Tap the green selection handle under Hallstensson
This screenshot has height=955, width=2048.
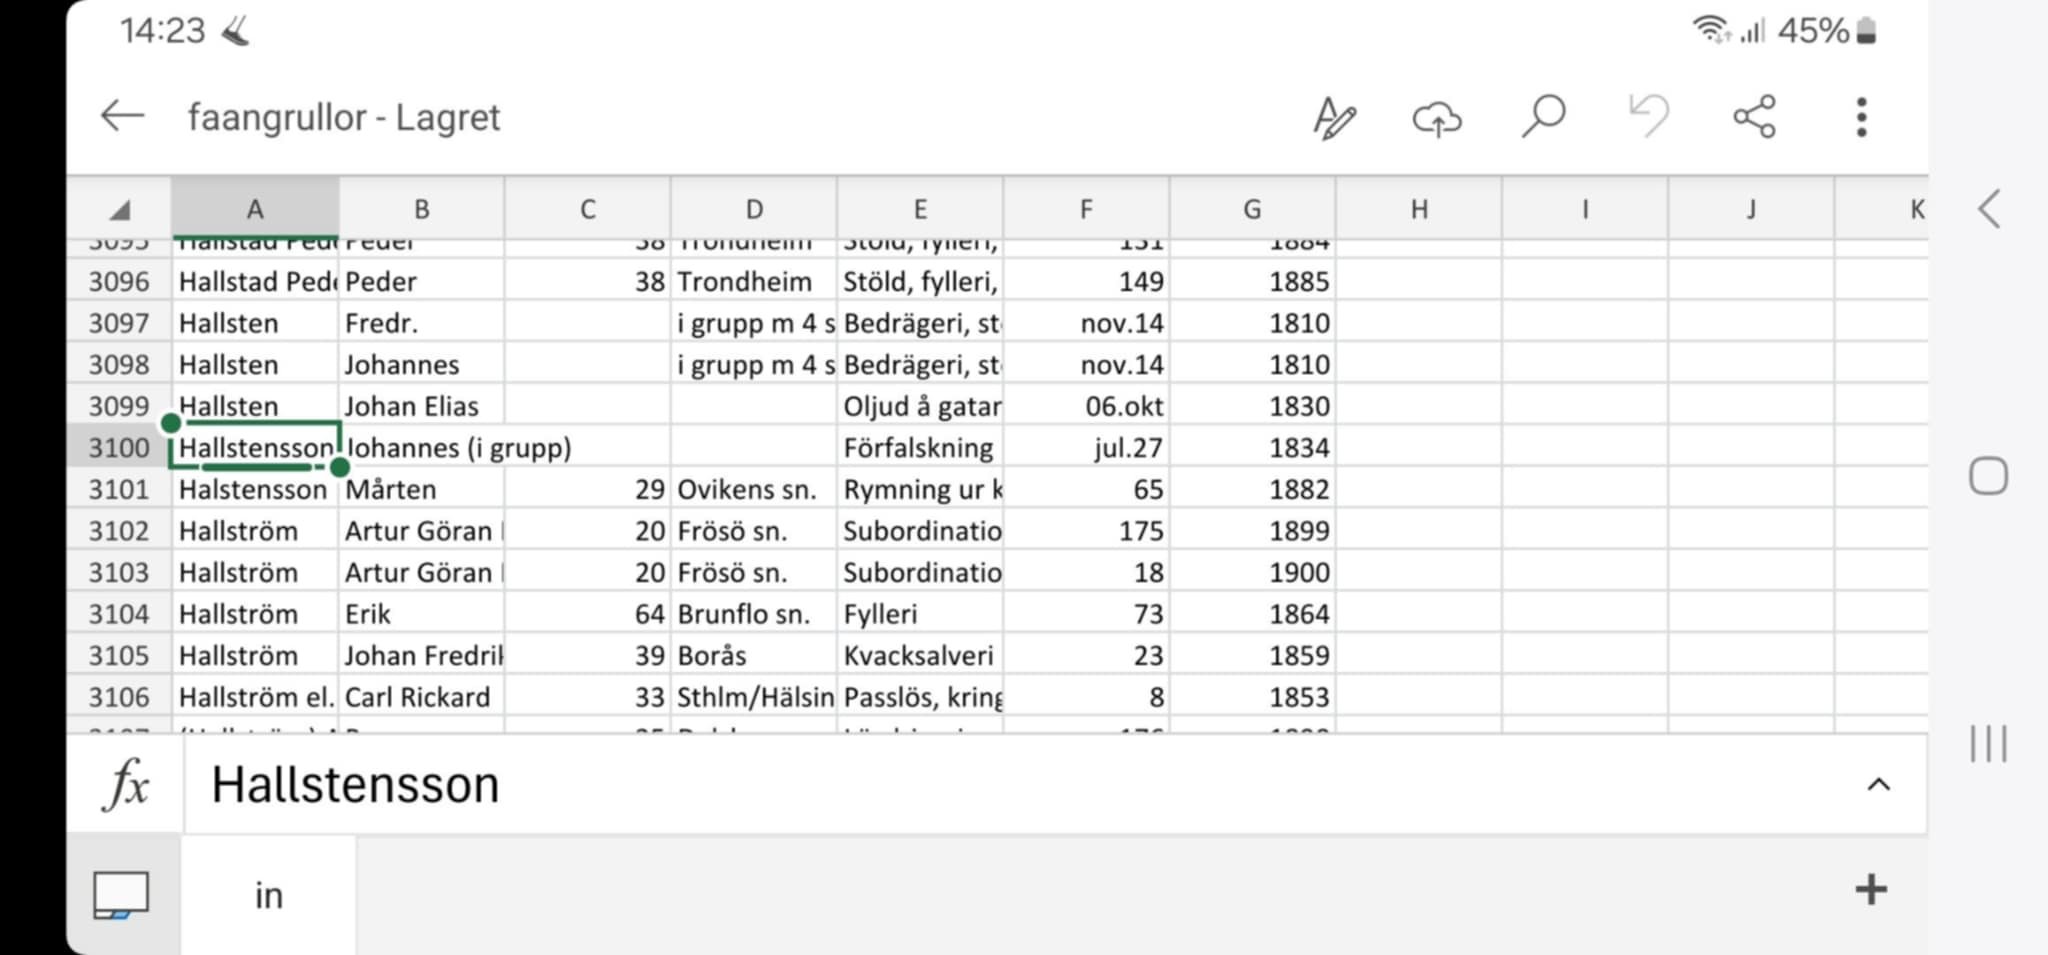[x=340, y=467]
